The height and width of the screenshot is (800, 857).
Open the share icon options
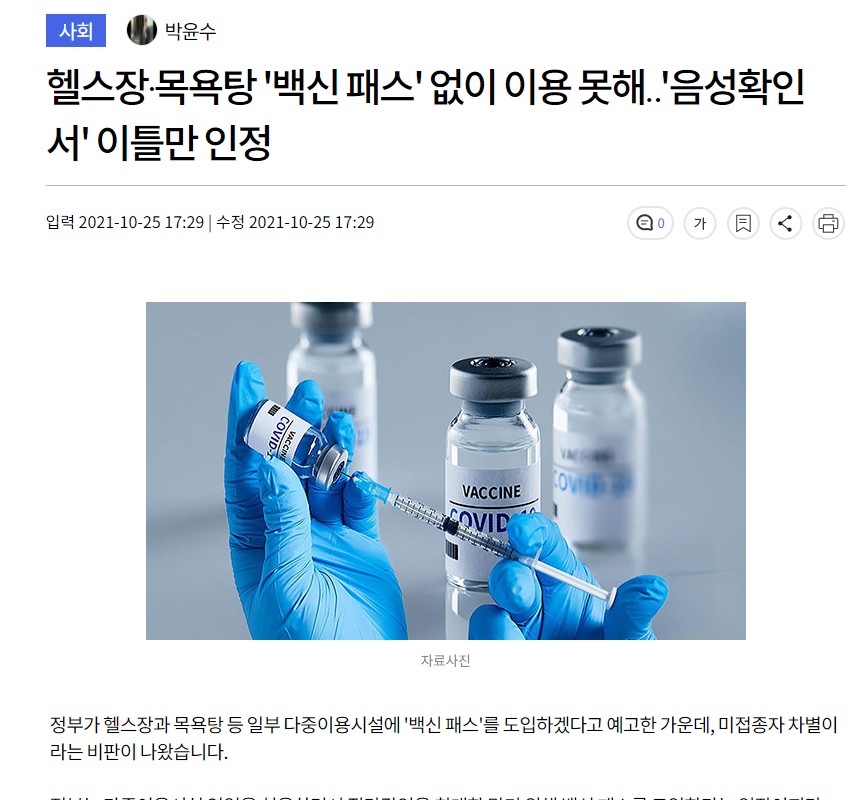click(x=785, y=223)
